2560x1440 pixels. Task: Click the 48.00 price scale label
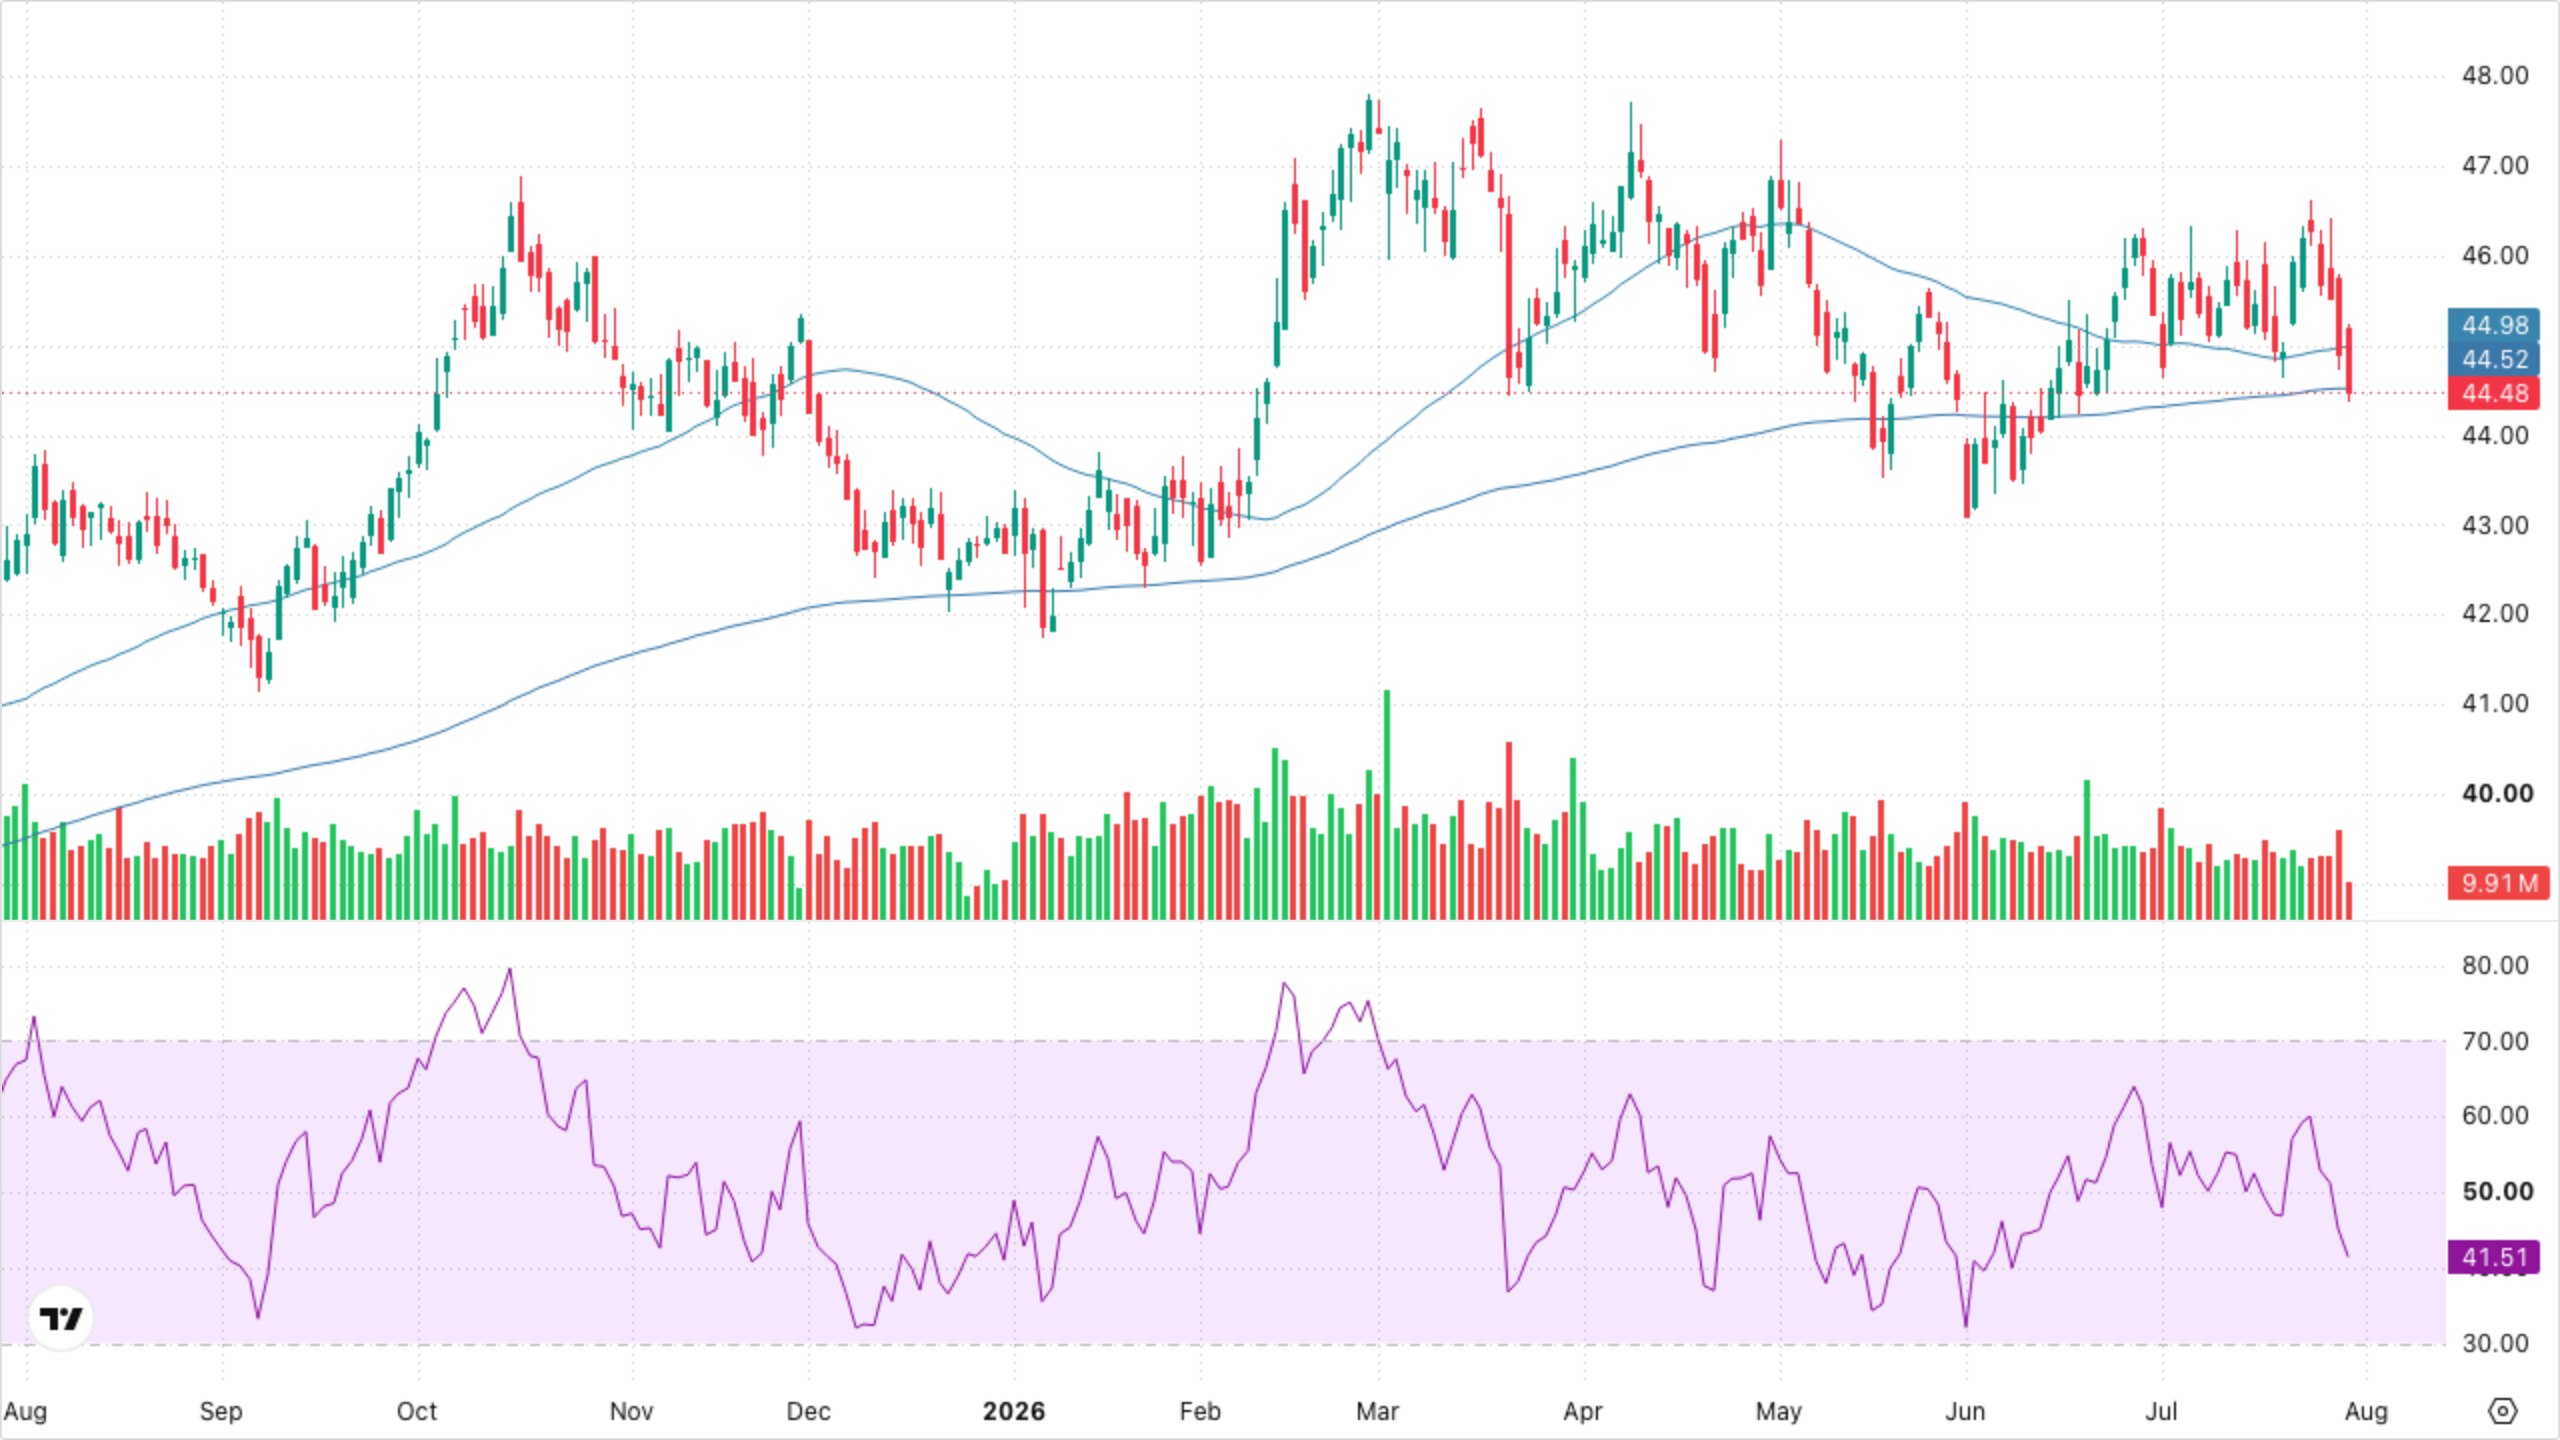[2495, 75]
